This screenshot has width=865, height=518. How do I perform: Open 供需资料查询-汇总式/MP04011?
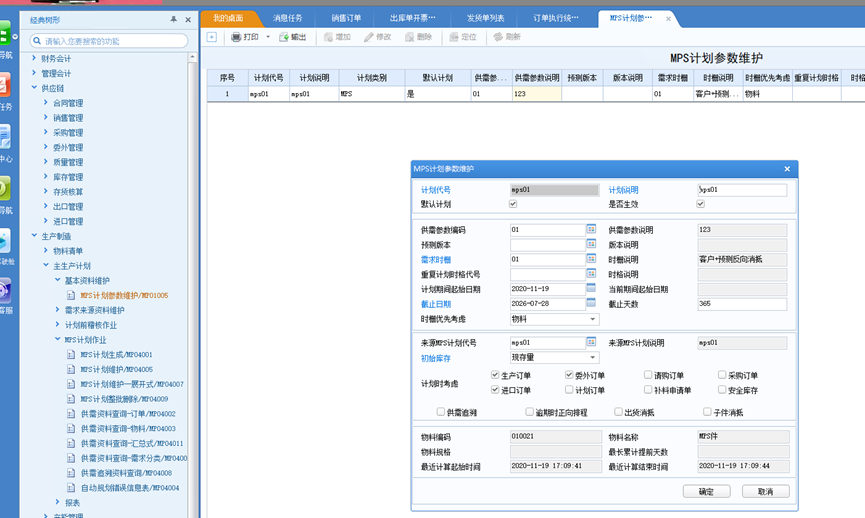coord(132,444)
